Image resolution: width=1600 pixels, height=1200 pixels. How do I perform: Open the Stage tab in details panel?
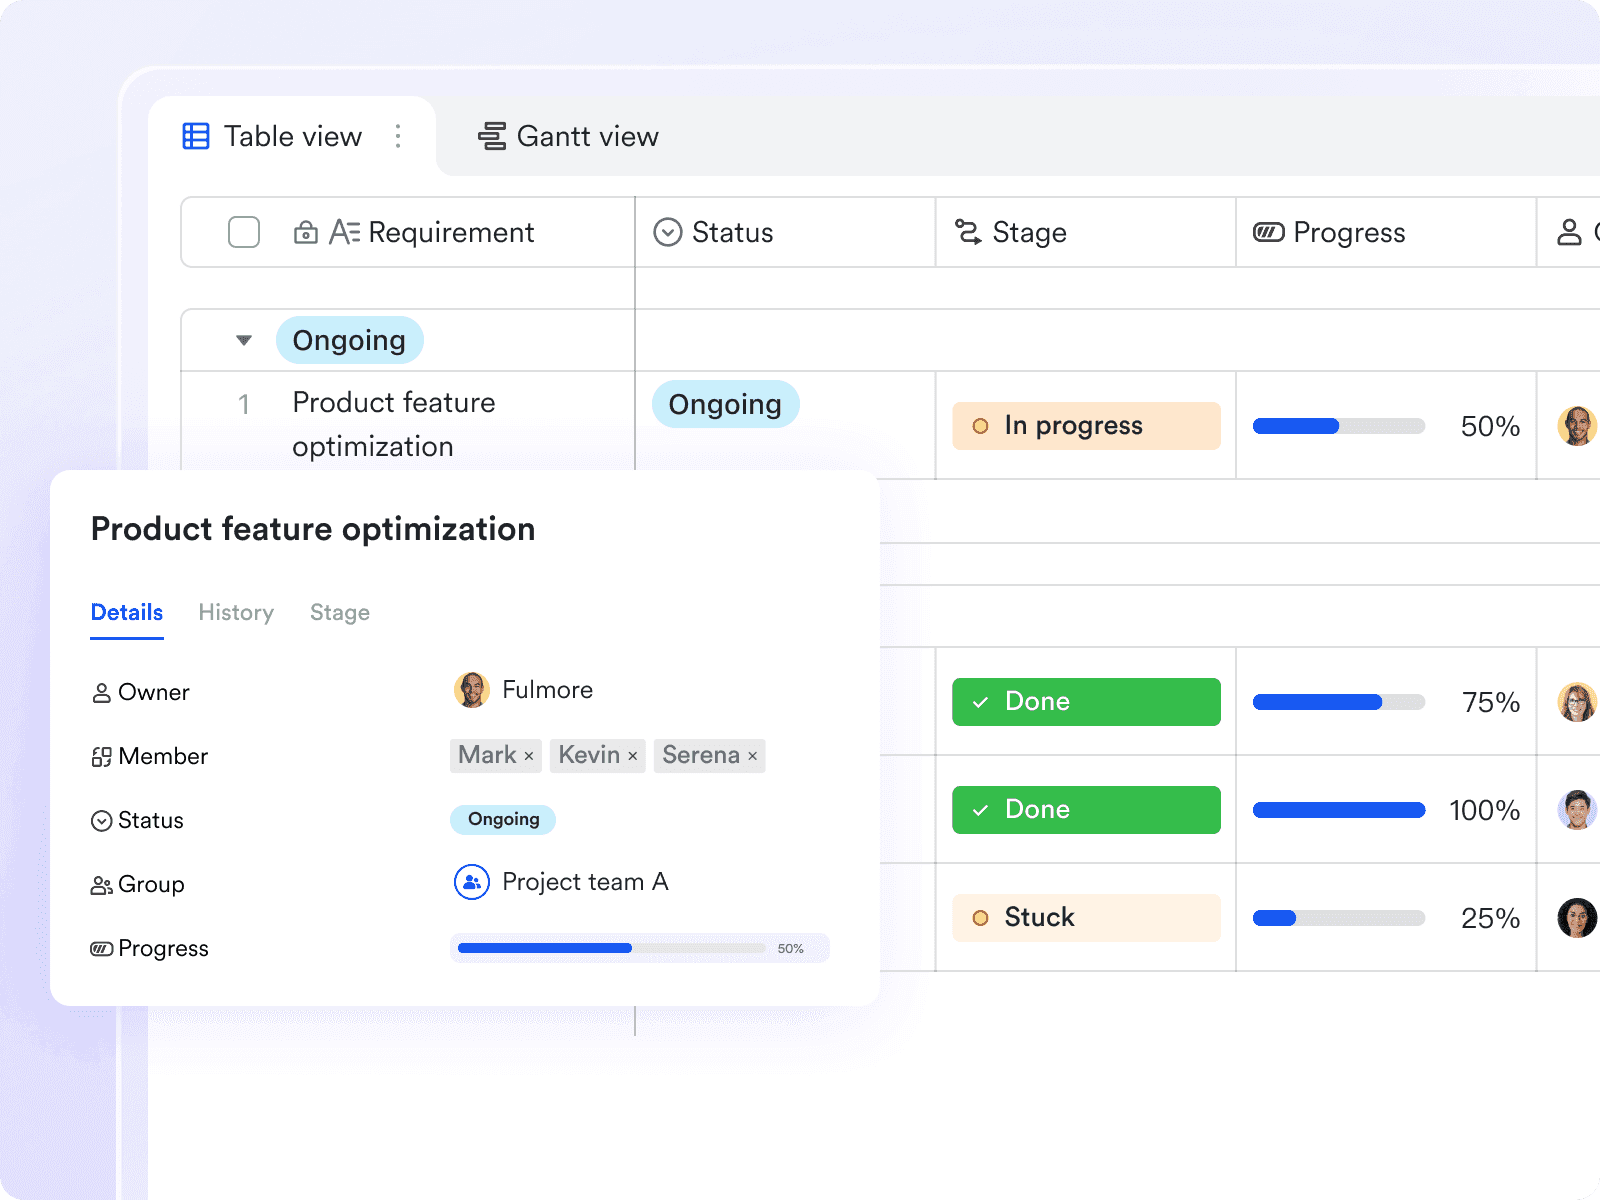[x=339, y=612]
